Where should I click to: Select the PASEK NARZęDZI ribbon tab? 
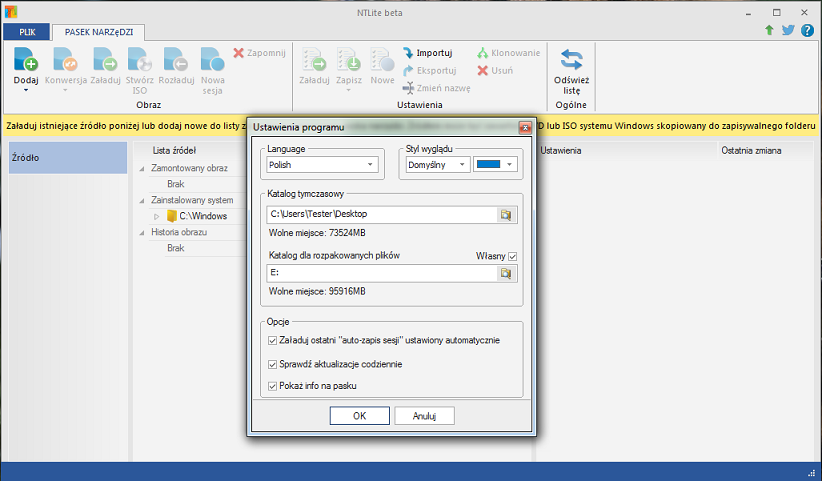click(99, 32)
